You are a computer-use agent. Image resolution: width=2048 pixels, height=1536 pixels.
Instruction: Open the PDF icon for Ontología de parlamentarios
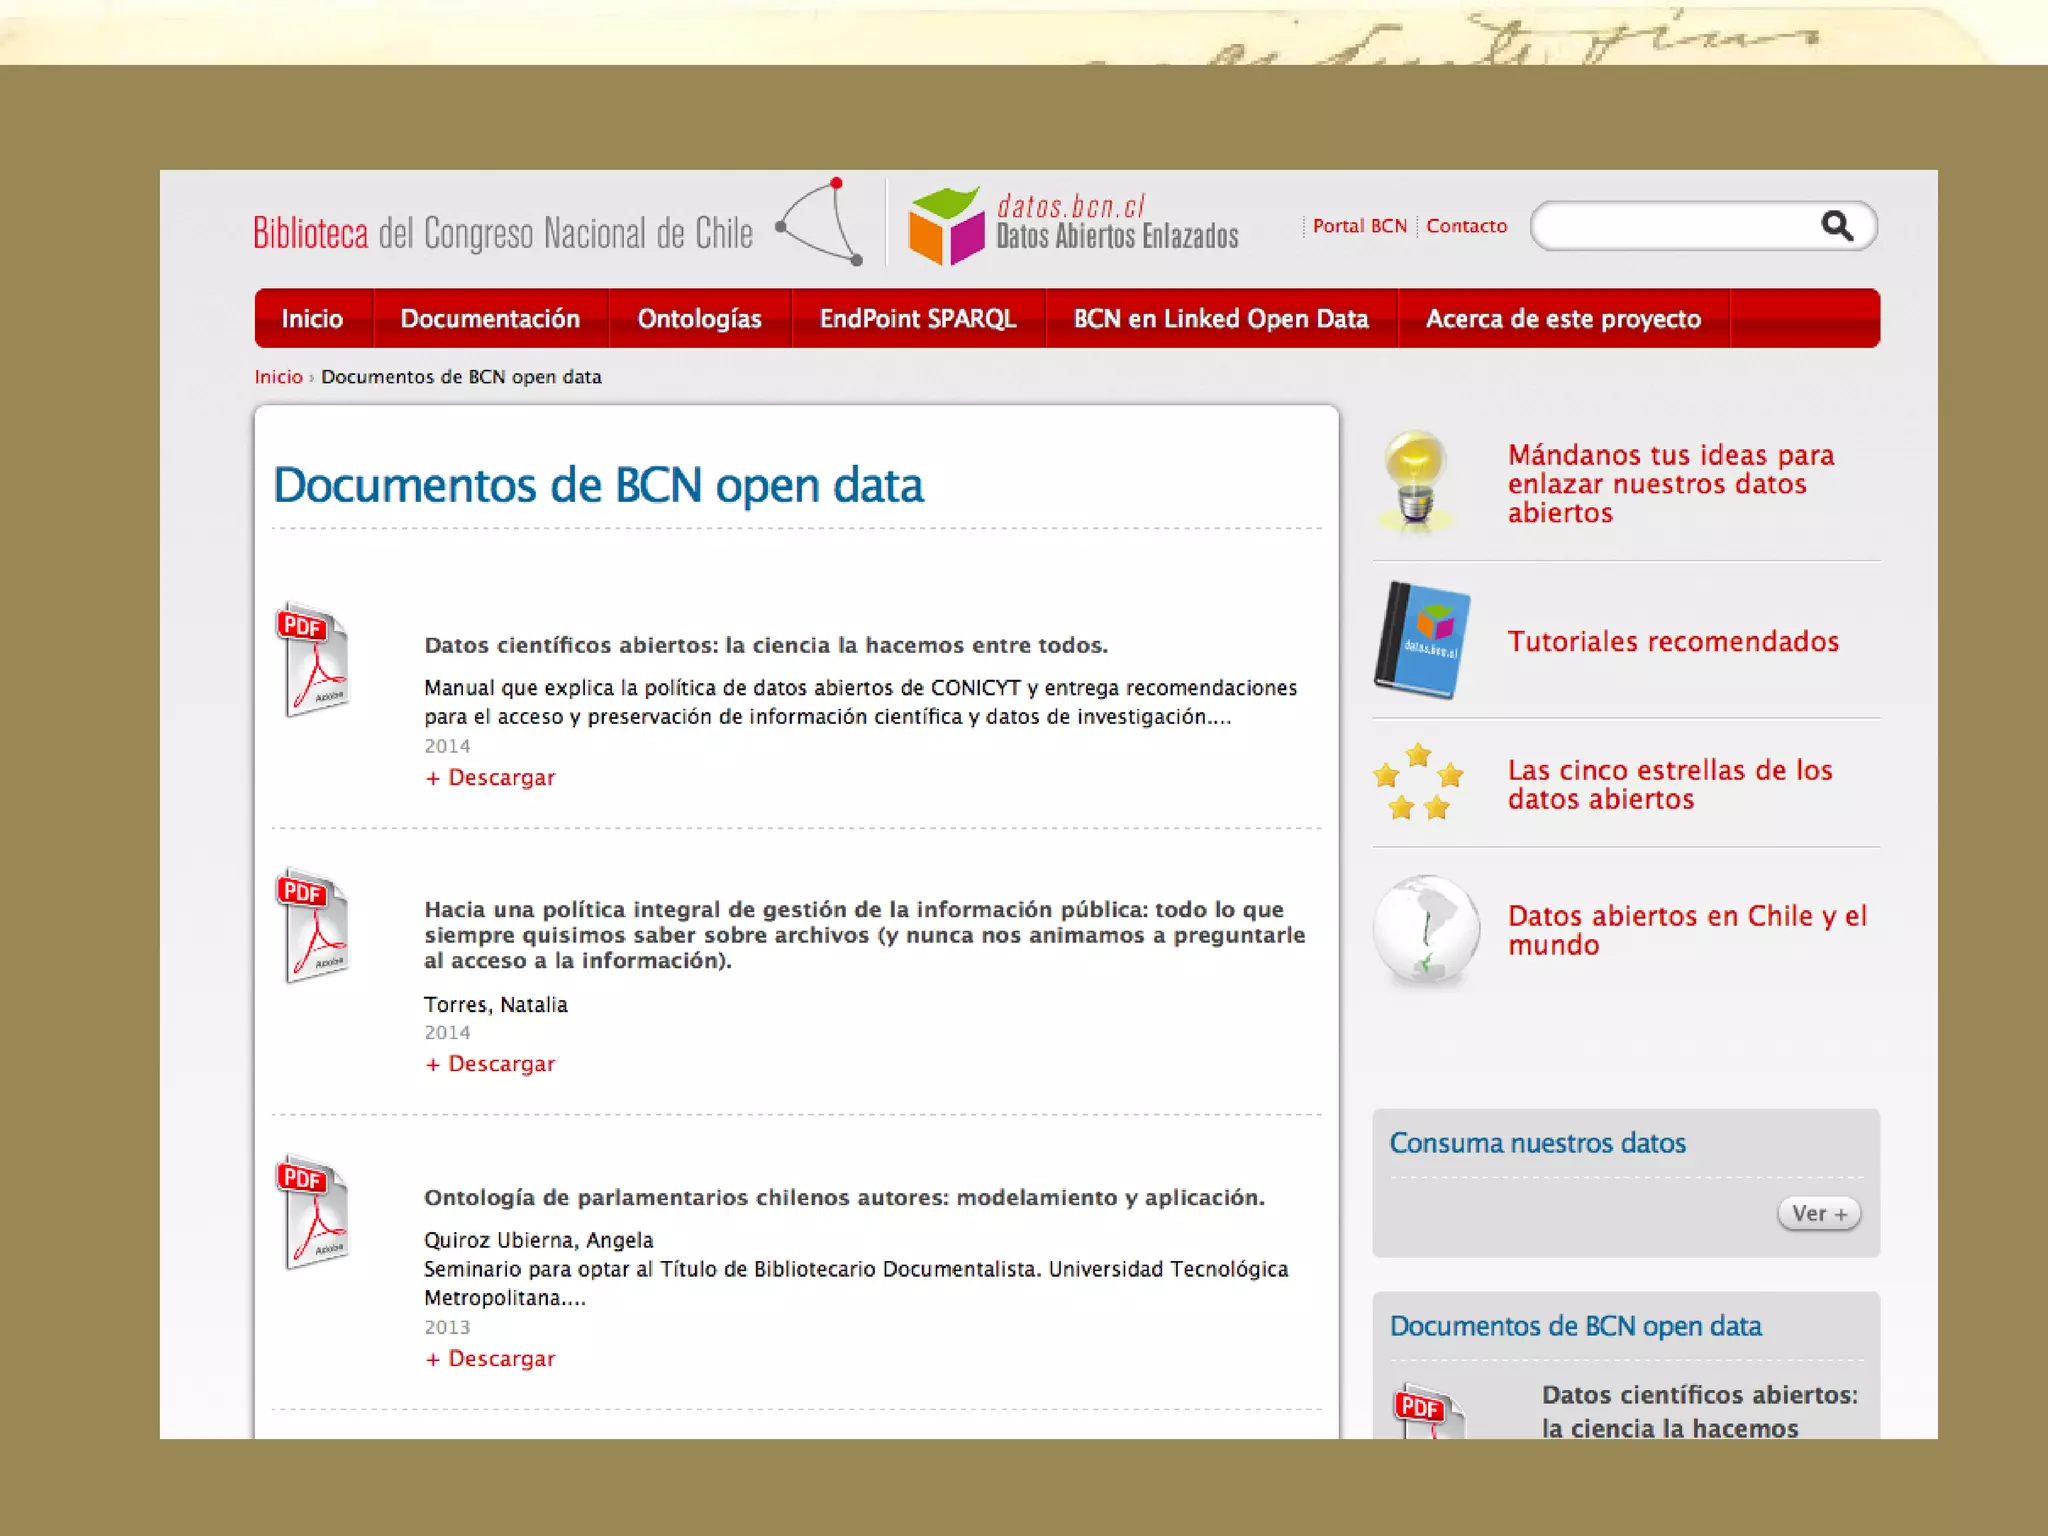coord(313,1212)
